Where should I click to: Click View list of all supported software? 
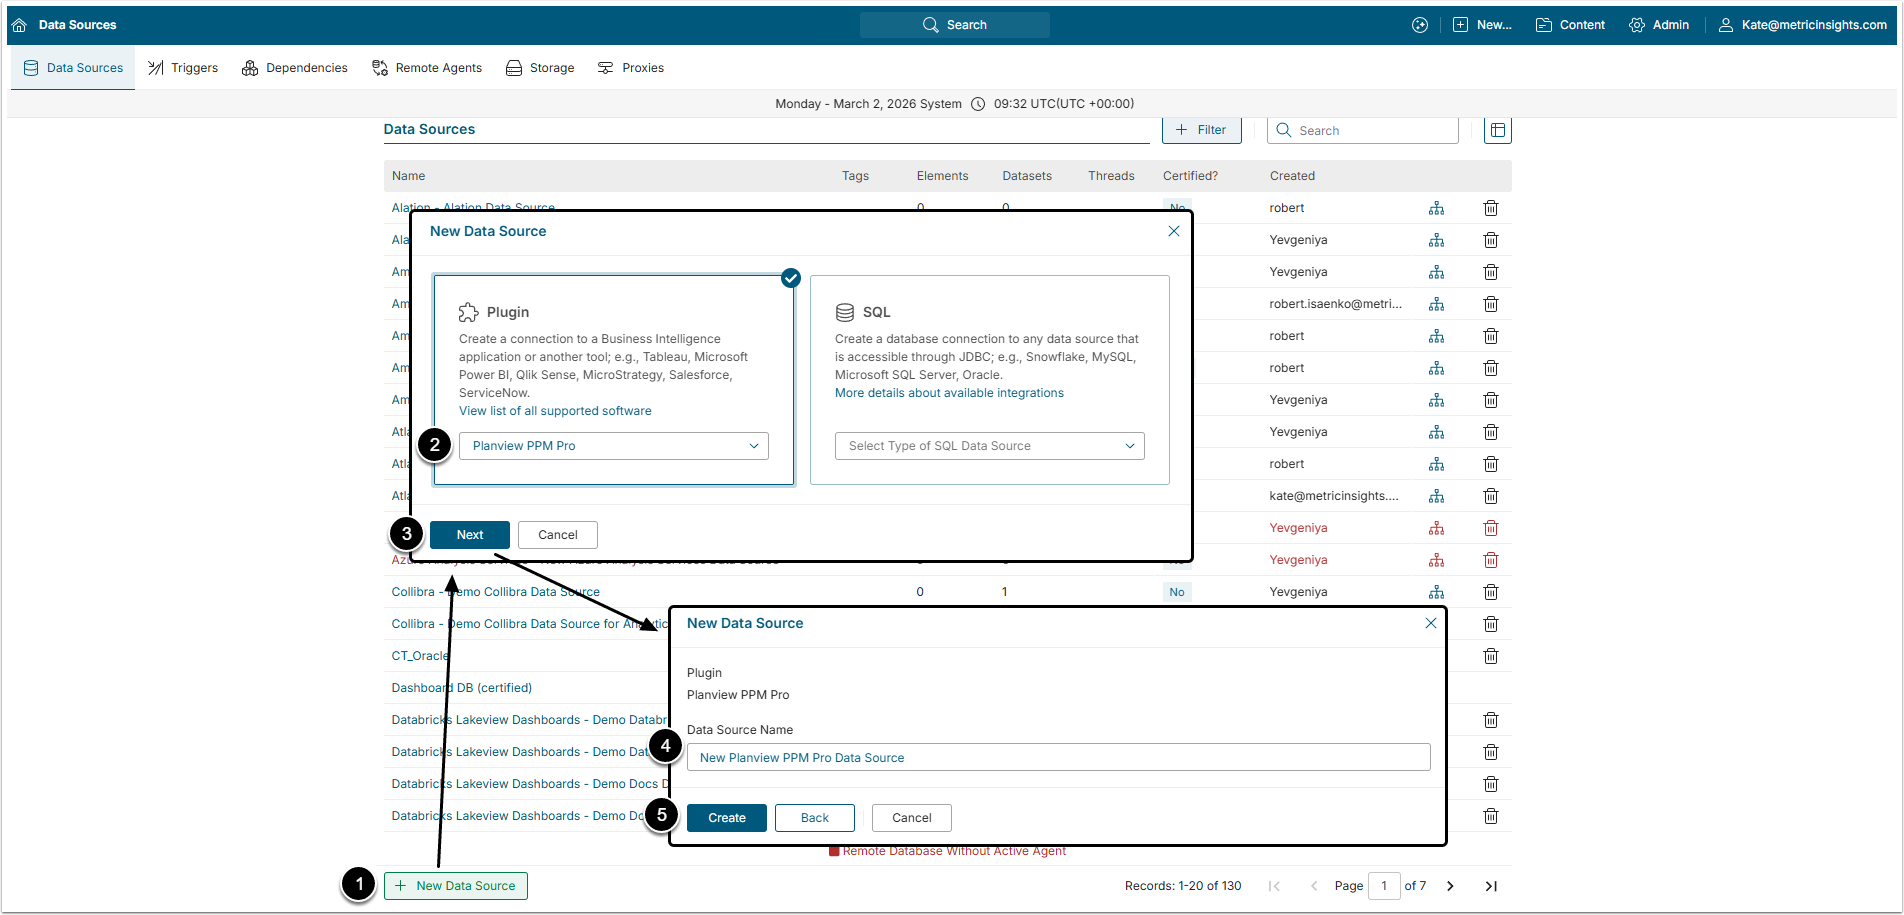(x=555, y=411)
